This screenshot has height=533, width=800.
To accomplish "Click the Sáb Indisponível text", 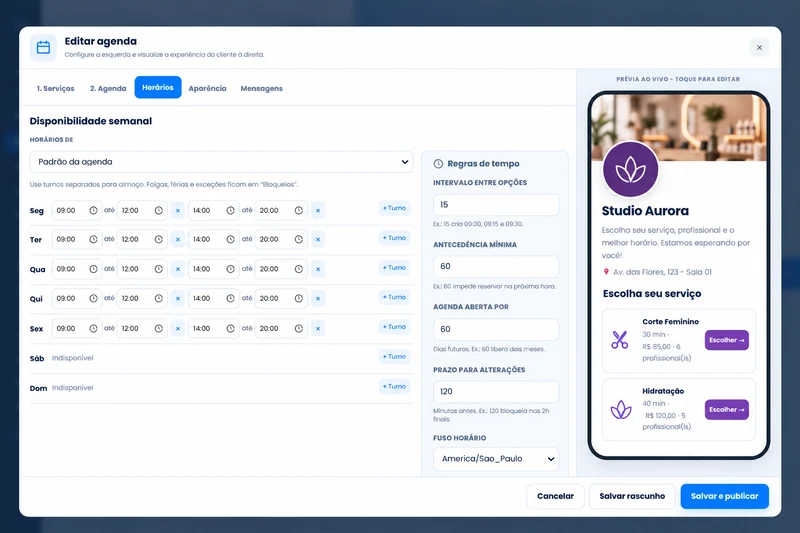I will (x=72, y=358).
